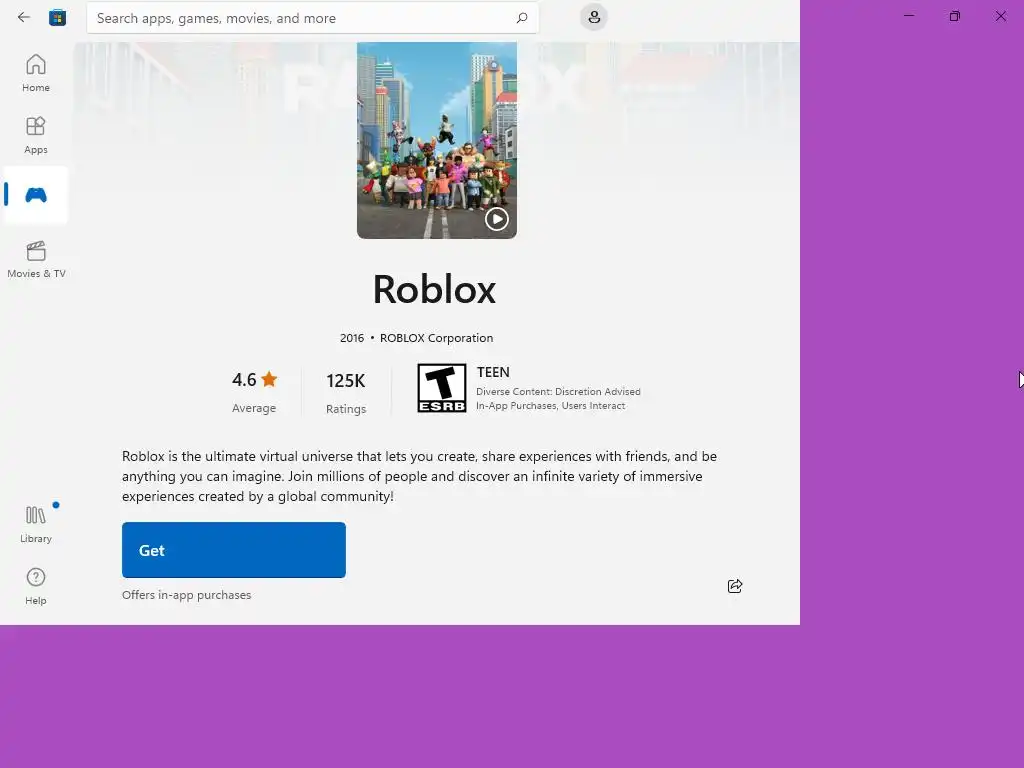Go back using the back arrow
The image size is (1024, 768).
point(24,18)
